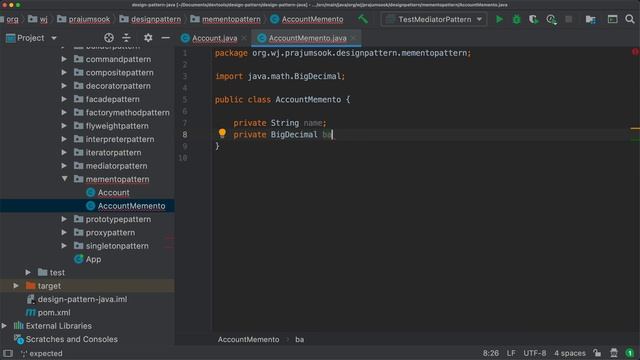Click the mementopattern breadcrumb in navigation bar
Screen dimensions: 640x360
pos(231,19)
